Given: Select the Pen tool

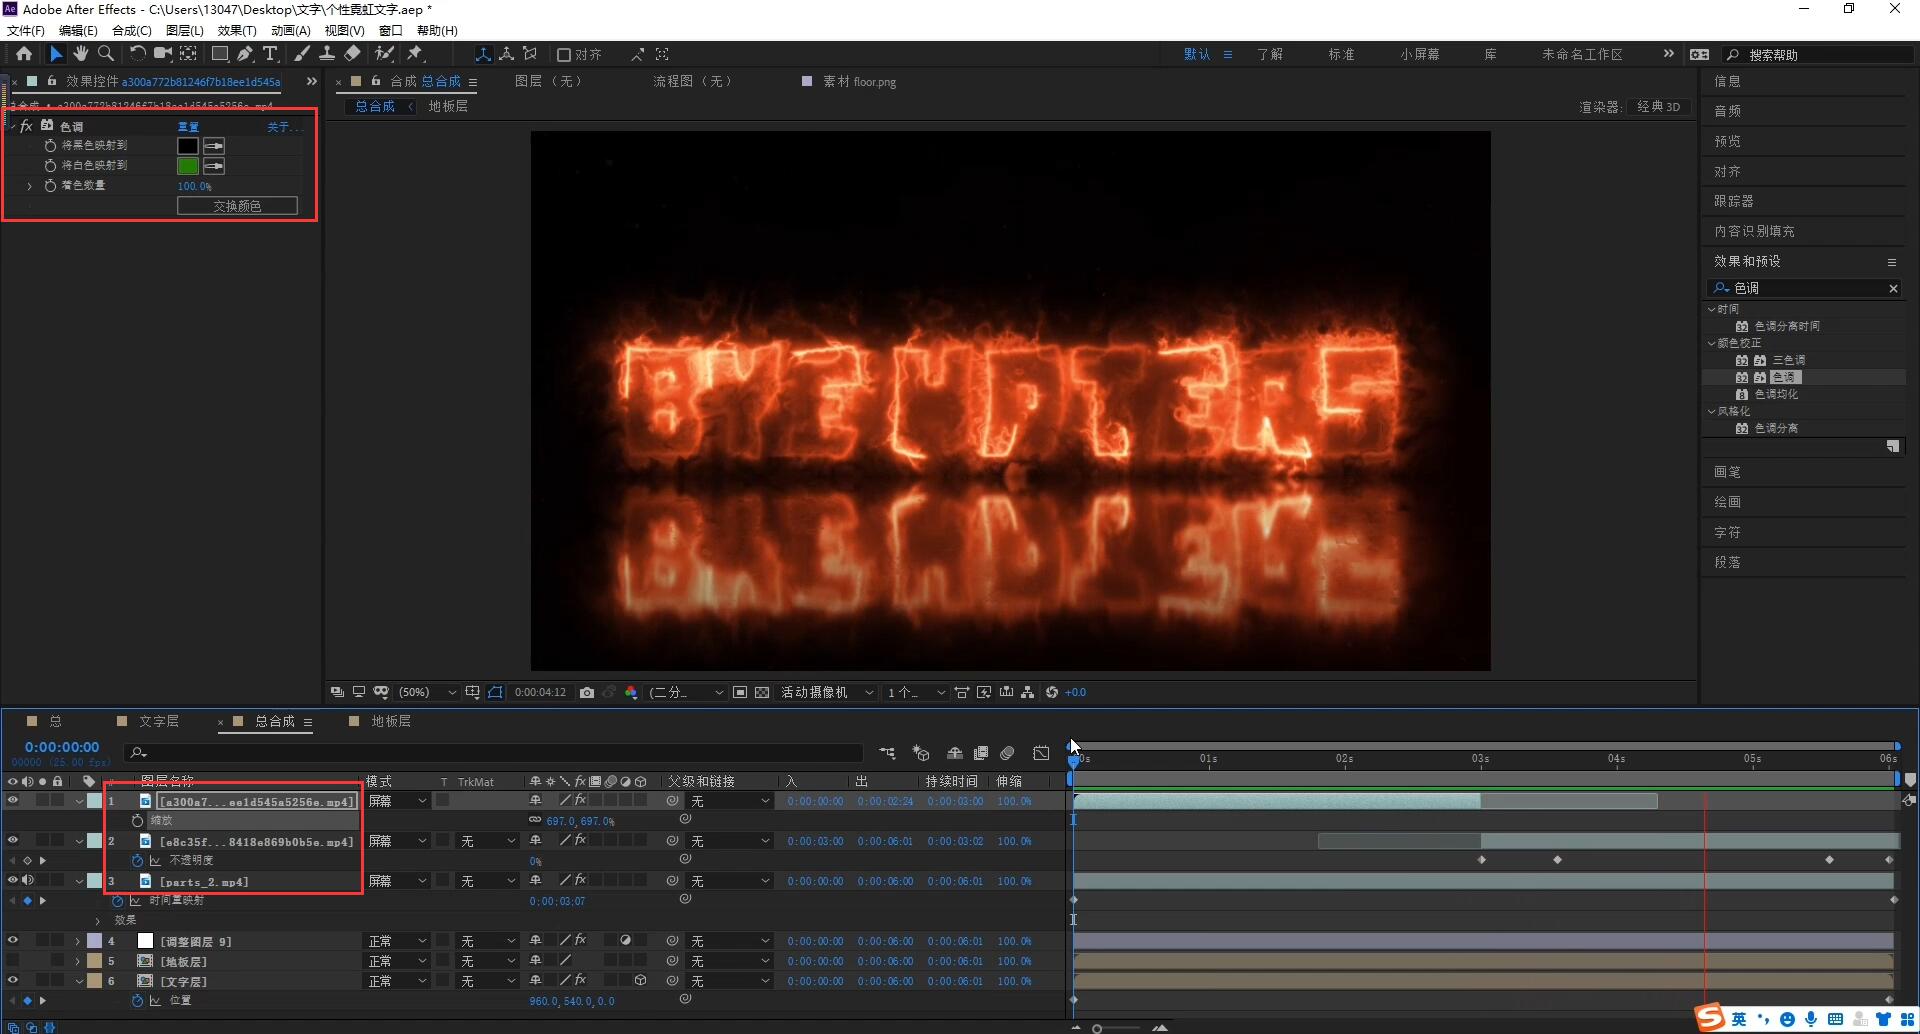Looking at the screenshot, I should pyautogui.click(x=245, y=54).
